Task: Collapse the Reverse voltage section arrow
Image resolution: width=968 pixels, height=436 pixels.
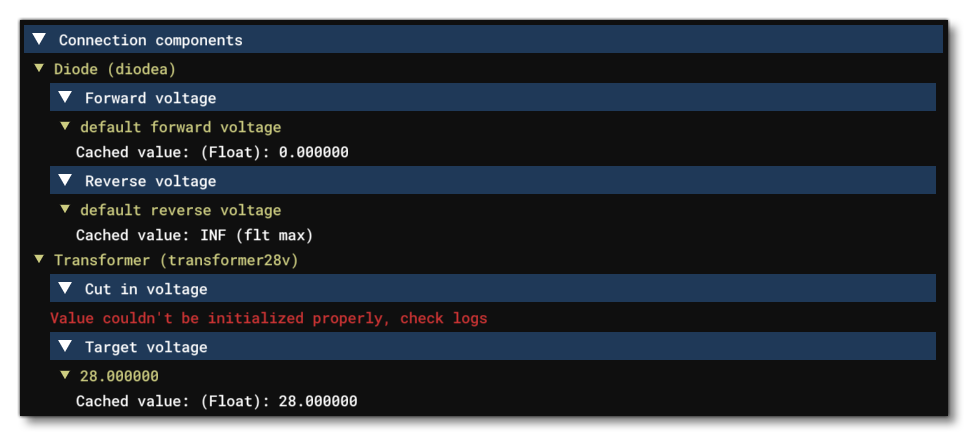Action: click(65, 181)
